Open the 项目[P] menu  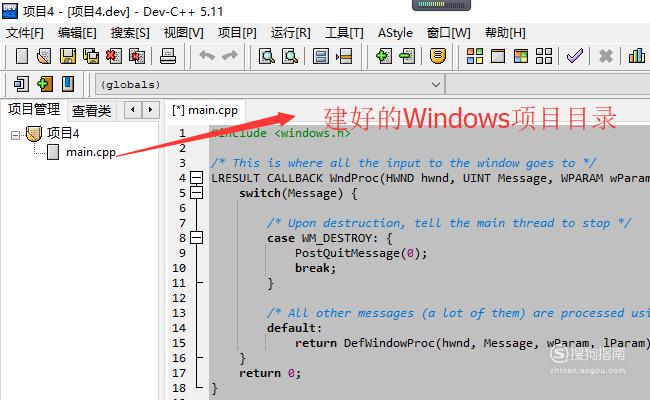pyautogui.click(x=237, y=33)
